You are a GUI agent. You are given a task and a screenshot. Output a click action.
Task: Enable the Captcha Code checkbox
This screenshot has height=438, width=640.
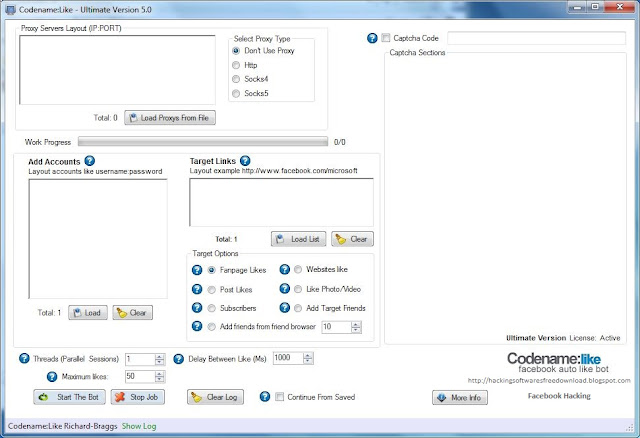coord(386,38)
